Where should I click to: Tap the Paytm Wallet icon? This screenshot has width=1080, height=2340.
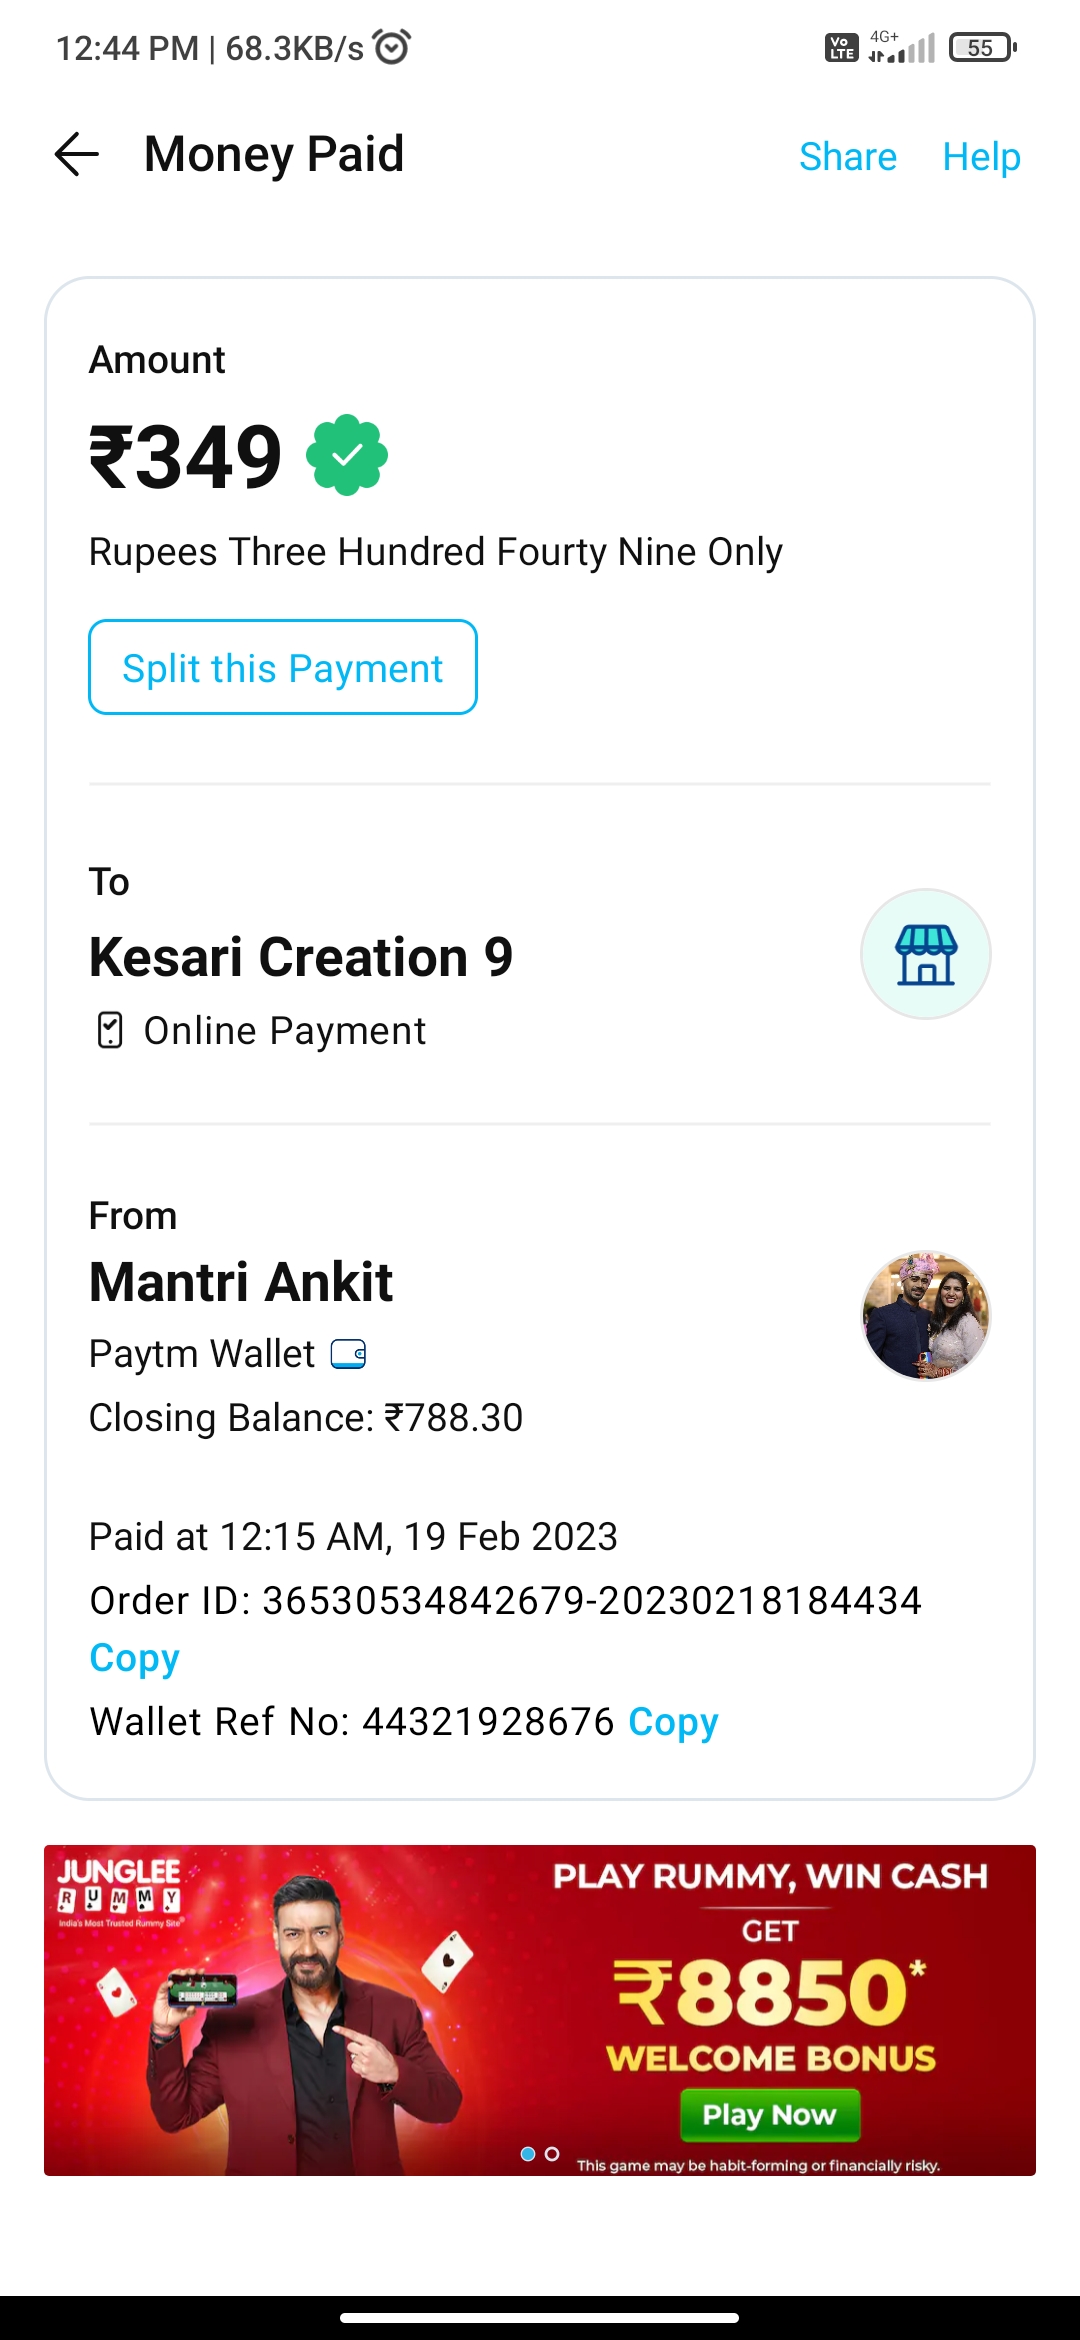click(x=348, y=1354)
